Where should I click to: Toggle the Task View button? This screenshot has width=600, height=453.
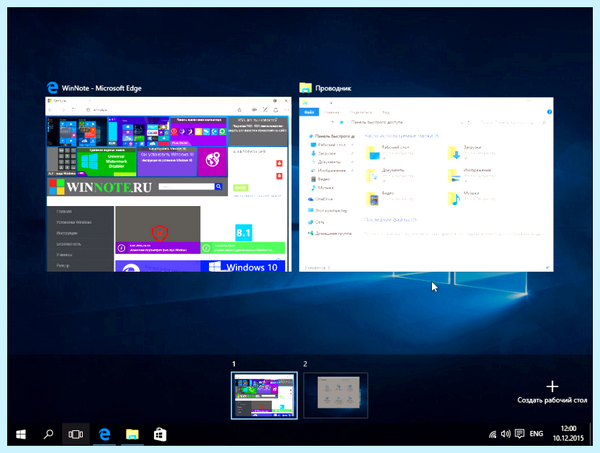tap(76, 434)
